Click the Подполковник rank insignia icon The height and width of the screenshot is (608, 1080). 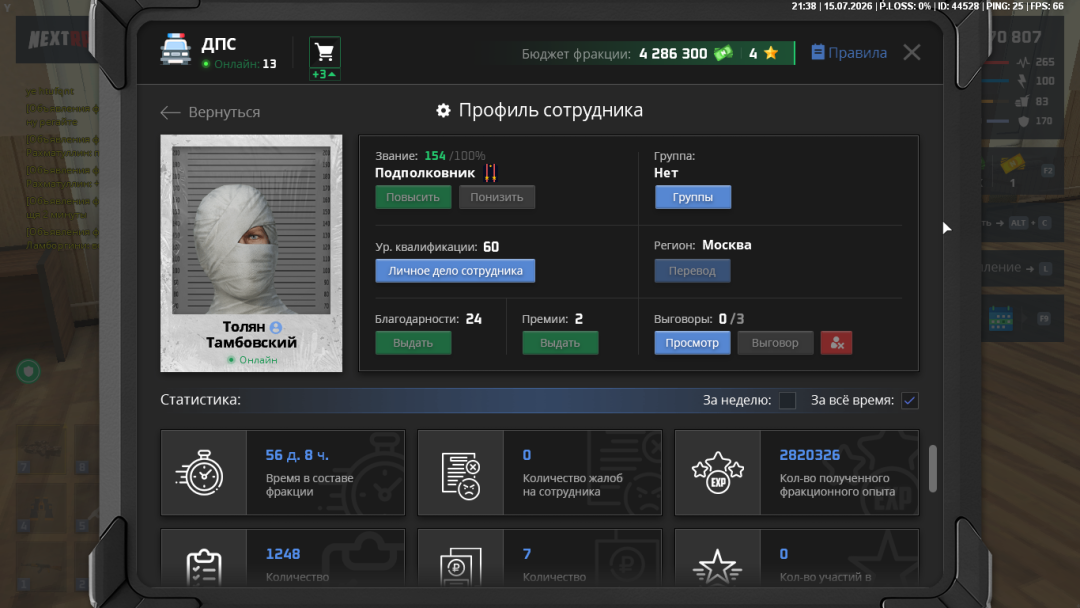(x=490, y=173)
